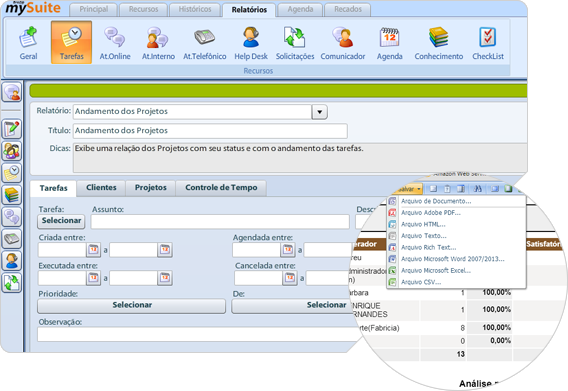
Task: Choose Arquivo Adobe PDF export option
Action: point(430,213)
